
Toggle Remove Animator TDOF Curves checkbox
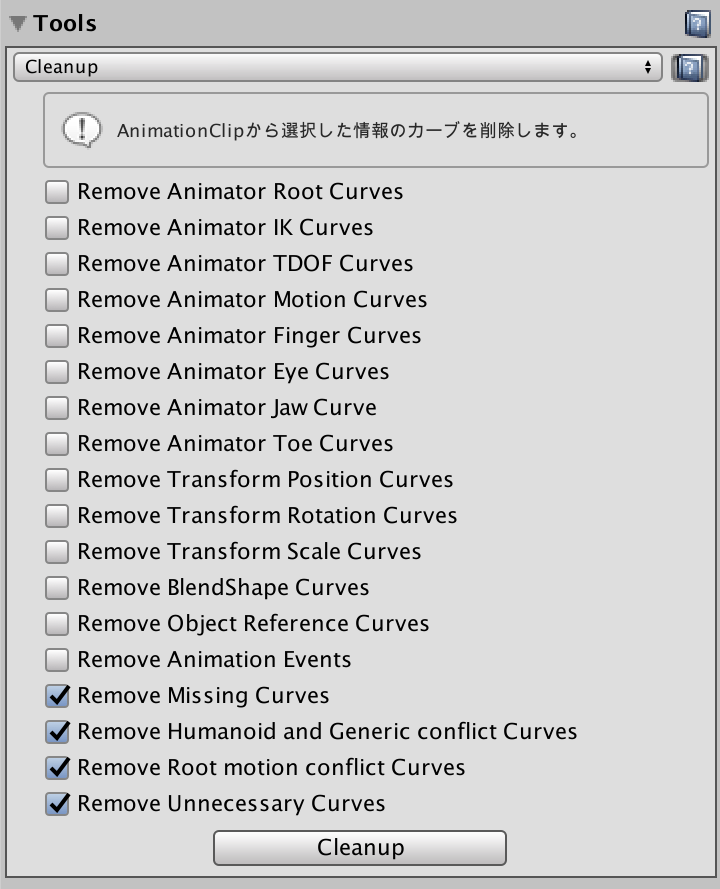[x=58, y=264]
